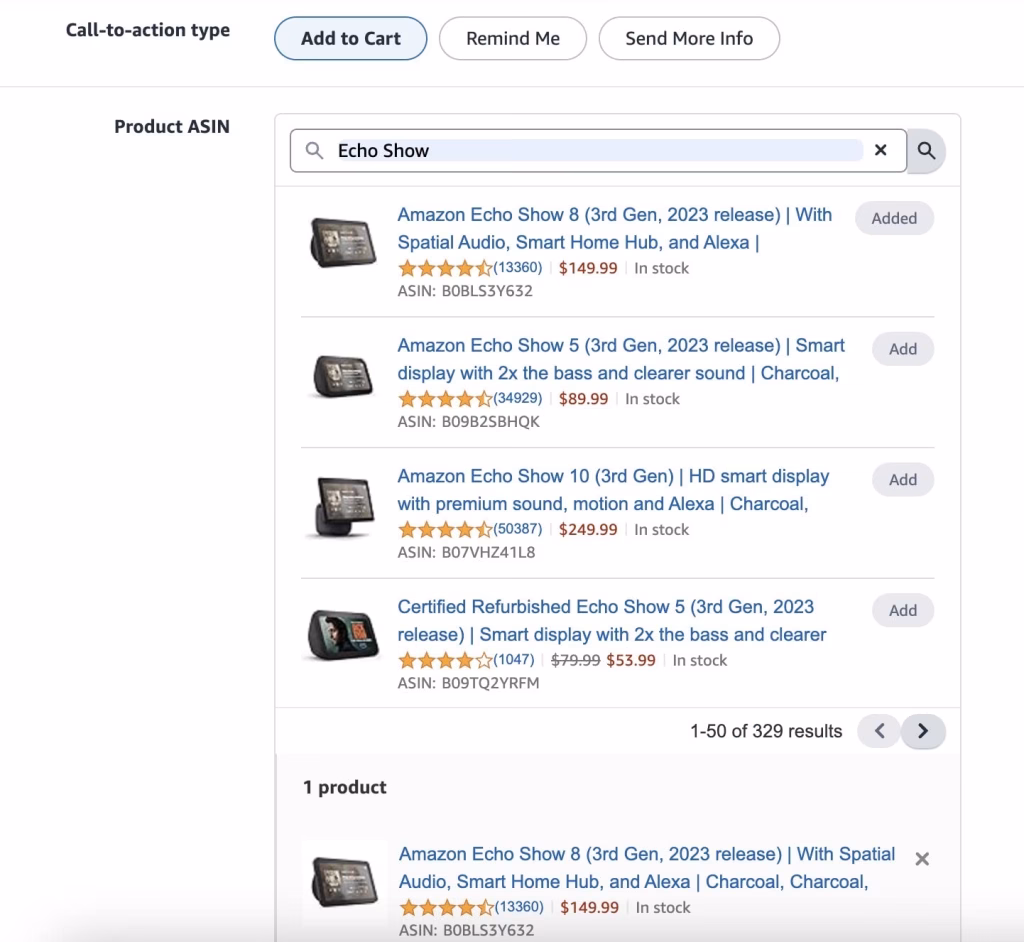Screen dimensions: 1024x942
Task: Click the selected Echo Show 8 product thumbnail
Action: coord(344,882)
